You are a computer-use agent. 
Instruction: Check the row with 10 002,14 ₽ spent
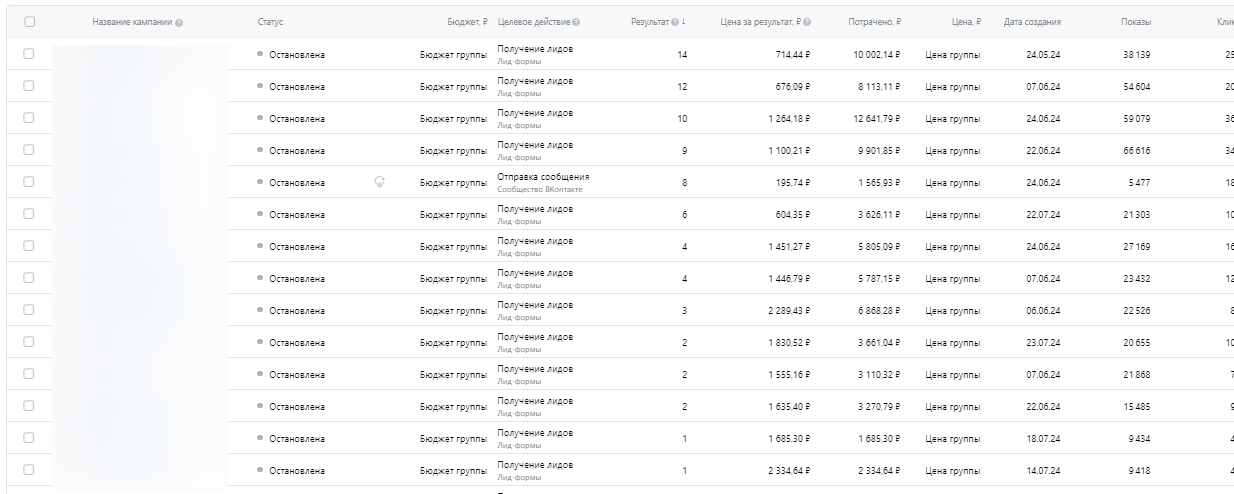coord(29,54)
